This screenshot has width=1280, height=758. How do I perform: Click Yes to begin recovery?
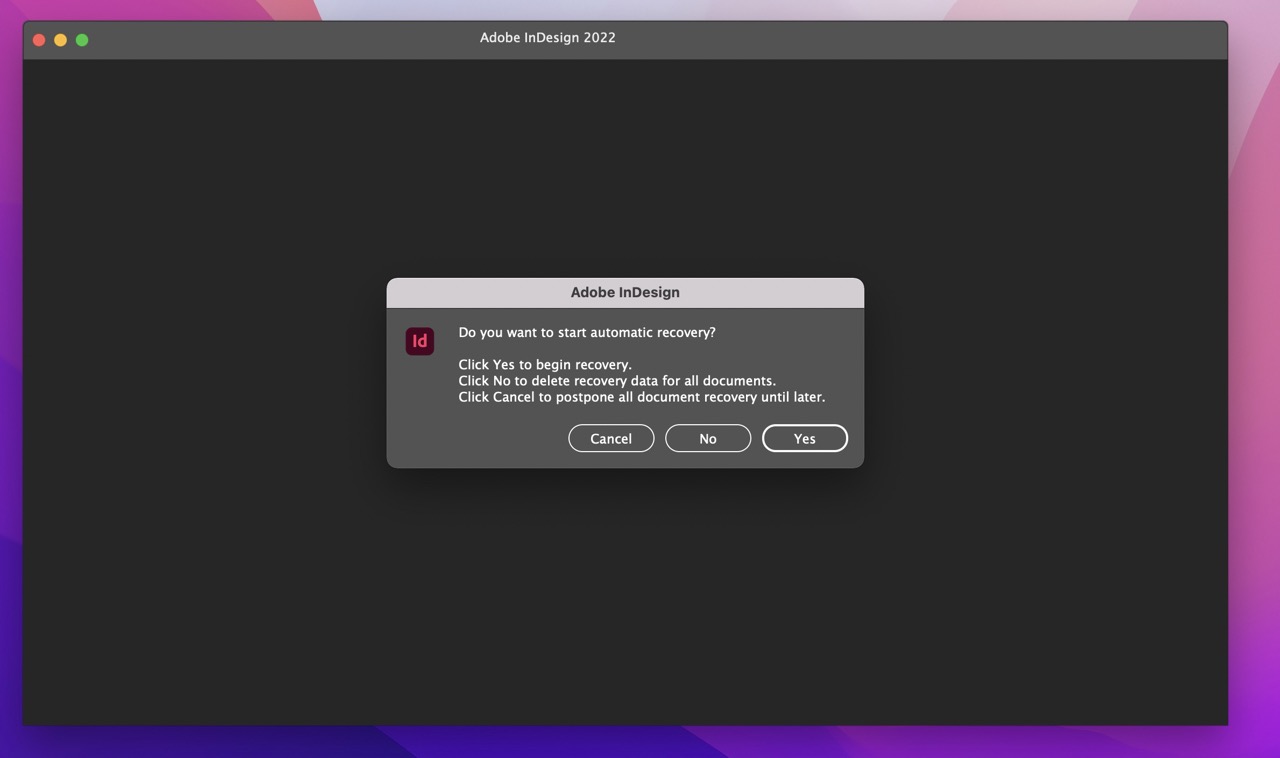804,438
